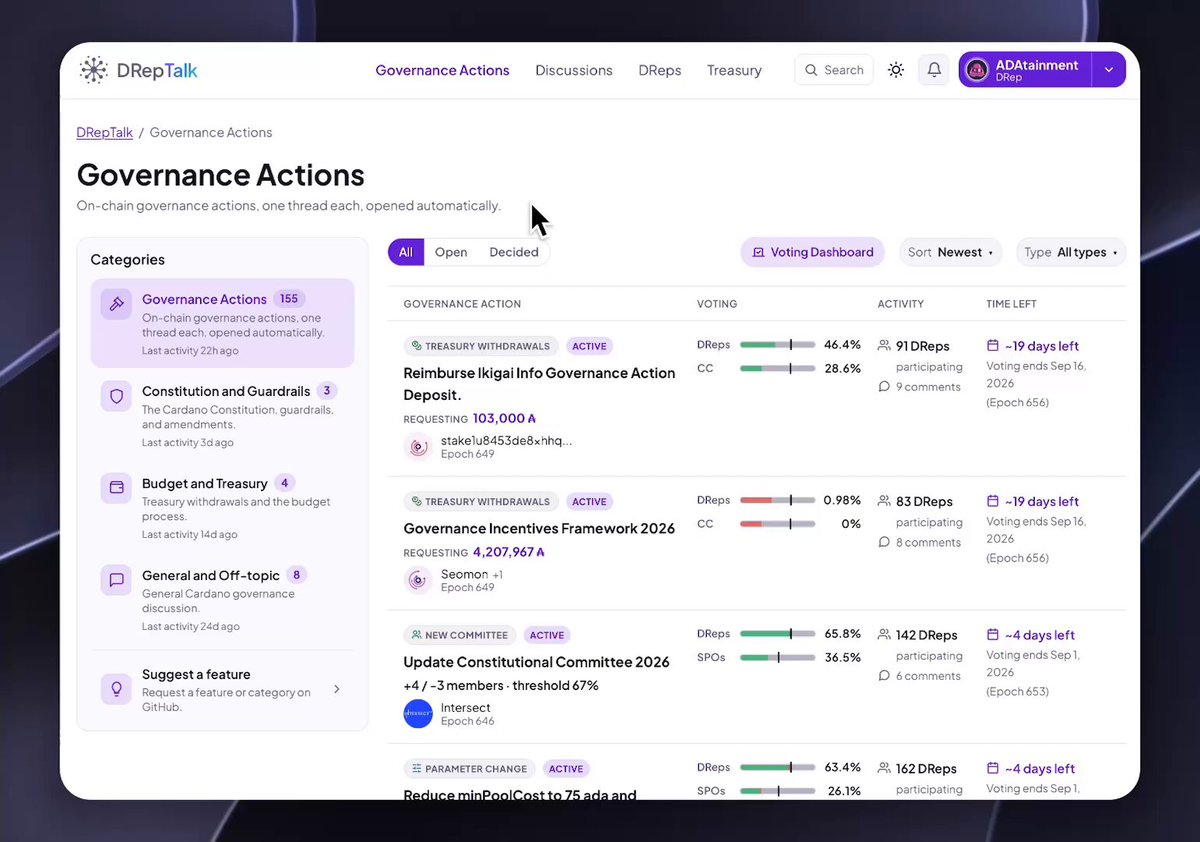Click comments icon beside 9 comments
The image size is (1200, 842).
tap(884, 387)
